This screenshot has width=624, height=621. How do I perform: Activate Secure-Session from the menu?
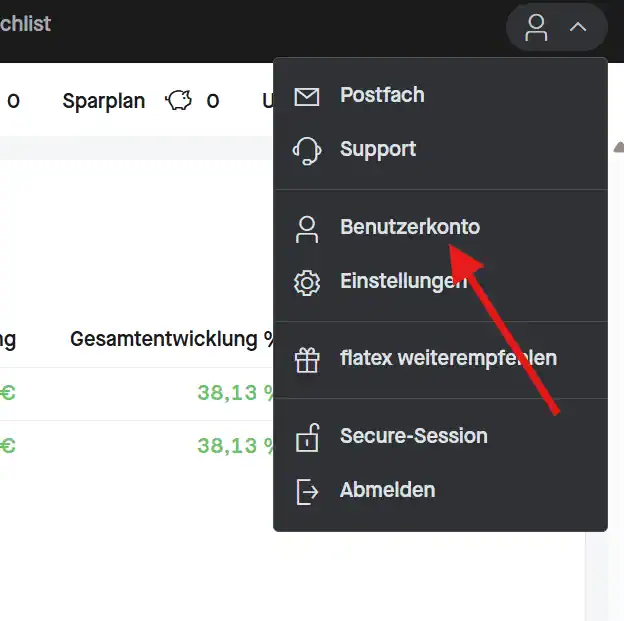(x=414, y=436)
